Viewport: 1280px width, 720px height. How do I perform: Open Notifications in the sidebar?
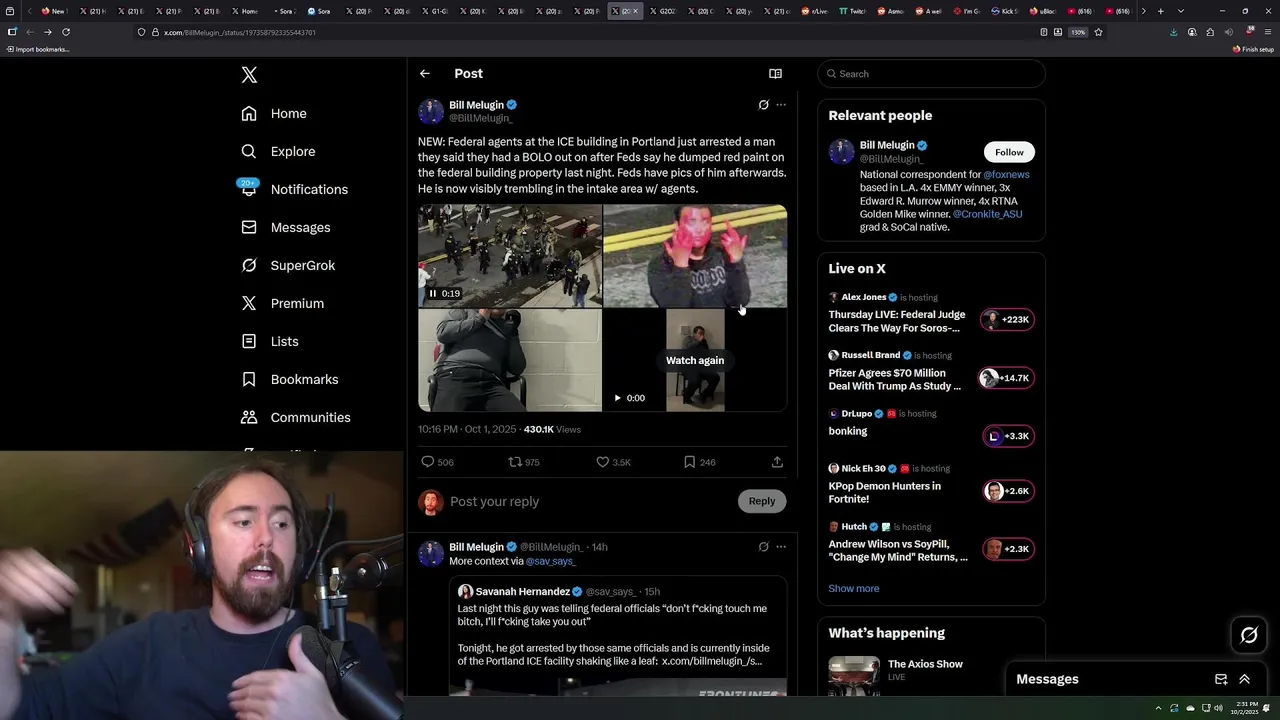coord(294,189)
